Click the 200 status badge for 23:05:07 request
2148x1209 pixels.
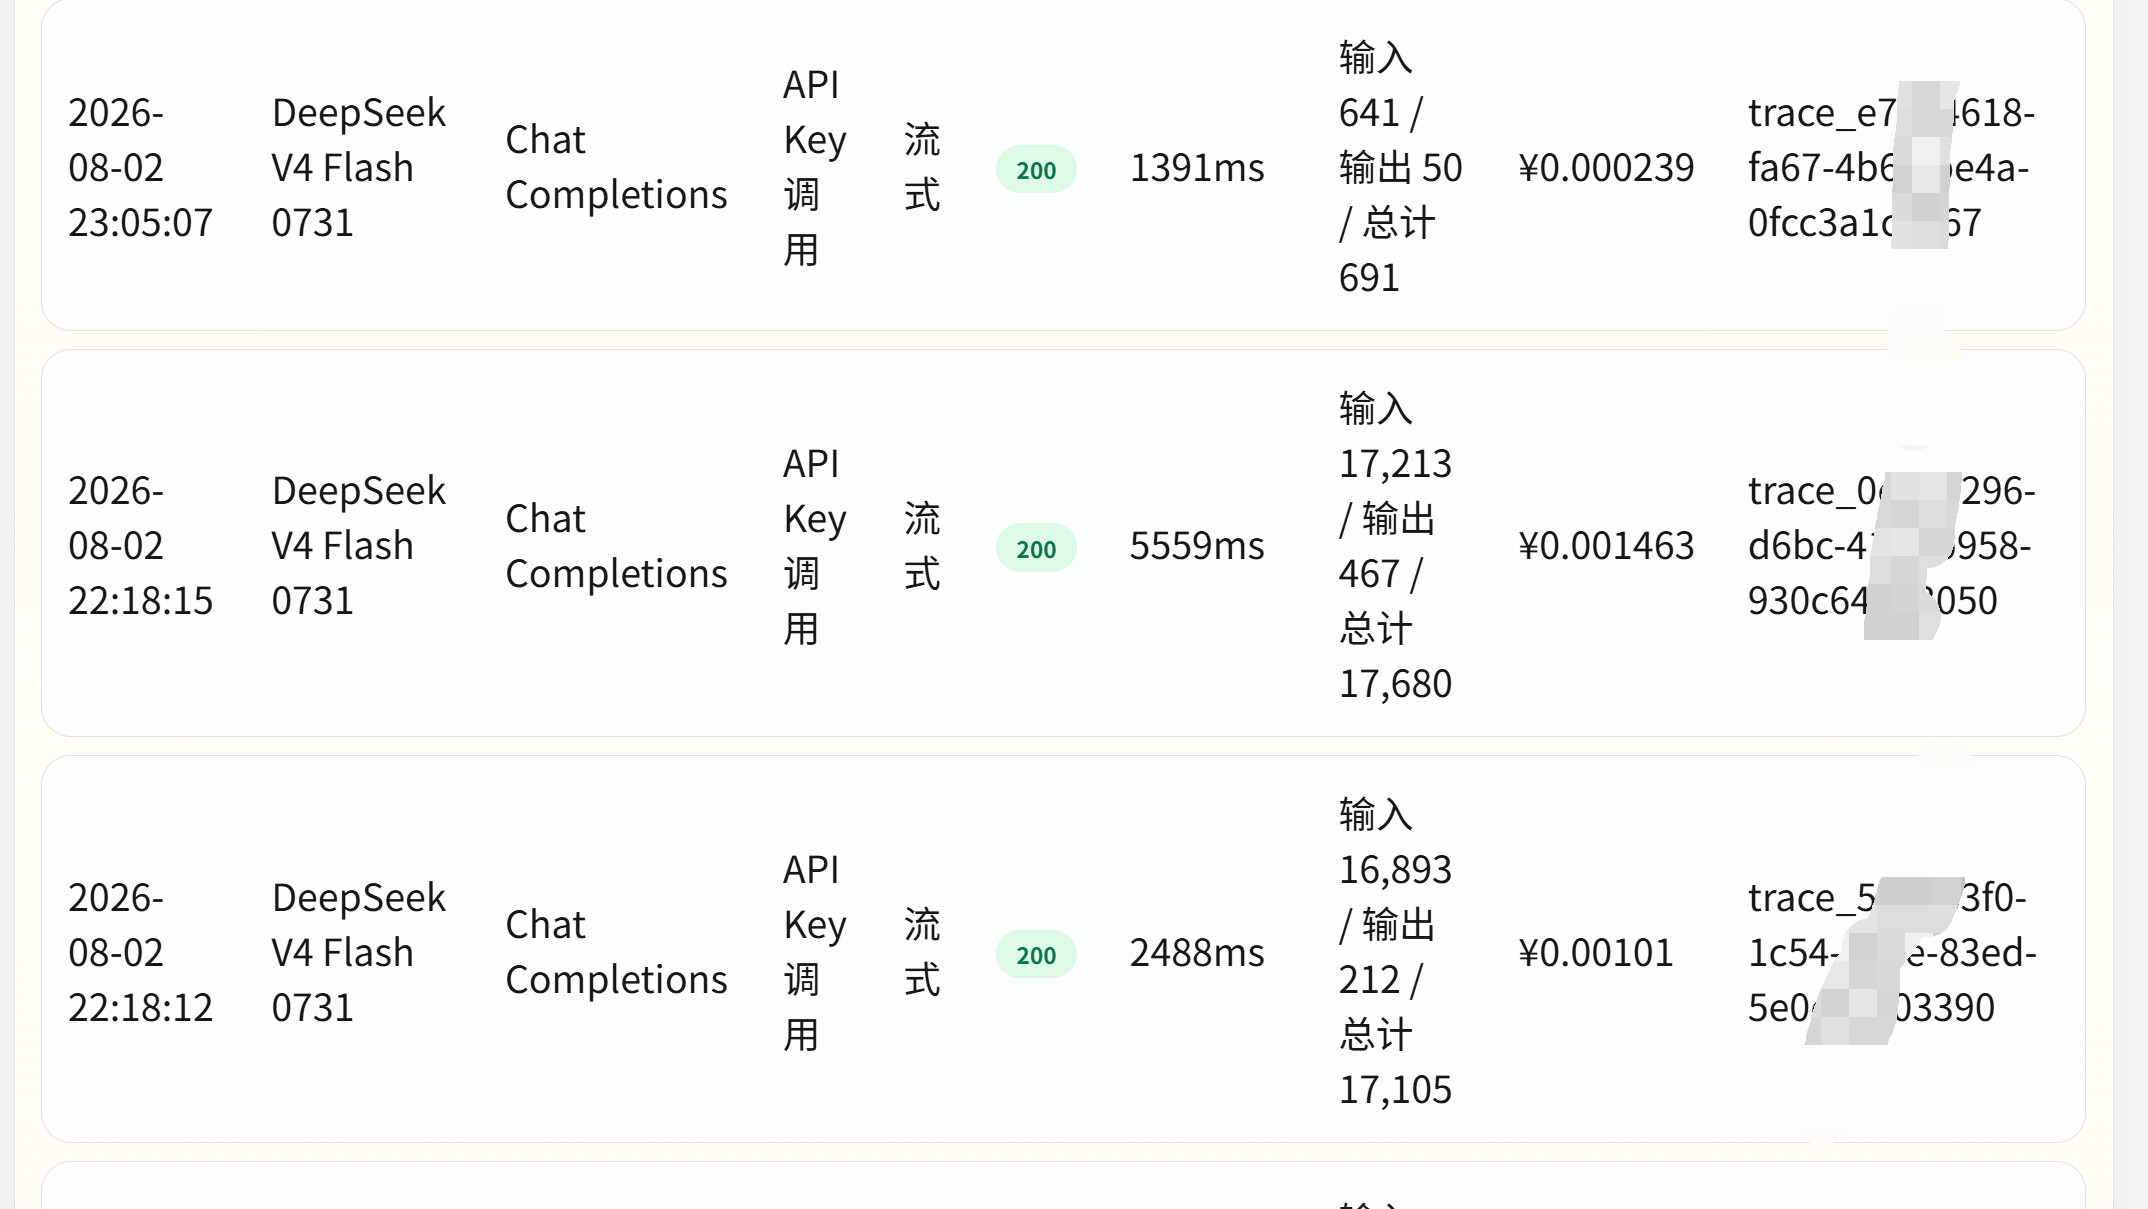click(x=1036, y=170)
